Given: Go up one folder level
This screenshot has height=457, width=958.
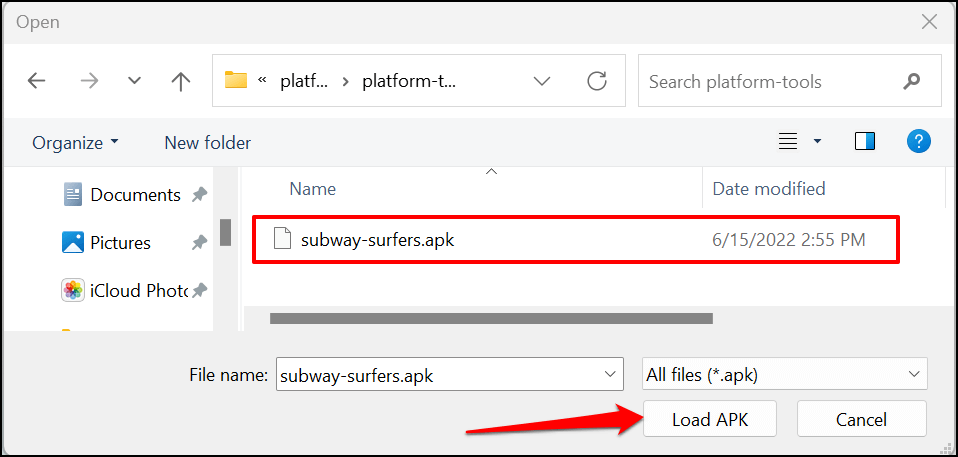Looking at the screenshot, I should (x=180, y=82).
